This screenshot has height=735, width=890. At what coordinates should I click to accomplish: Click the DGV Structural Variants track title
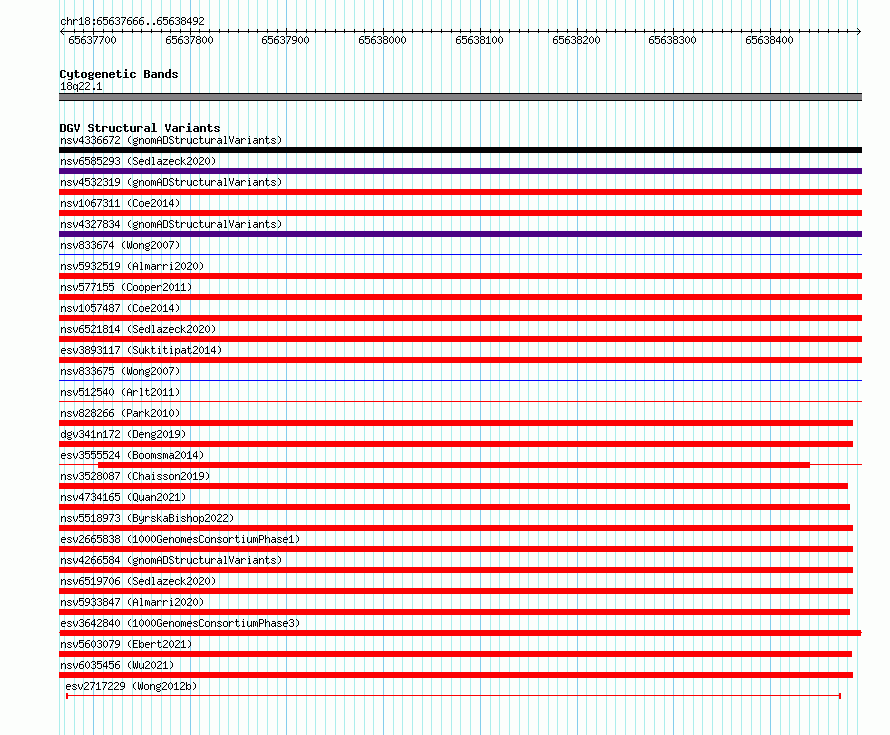[x=140, y=128]
